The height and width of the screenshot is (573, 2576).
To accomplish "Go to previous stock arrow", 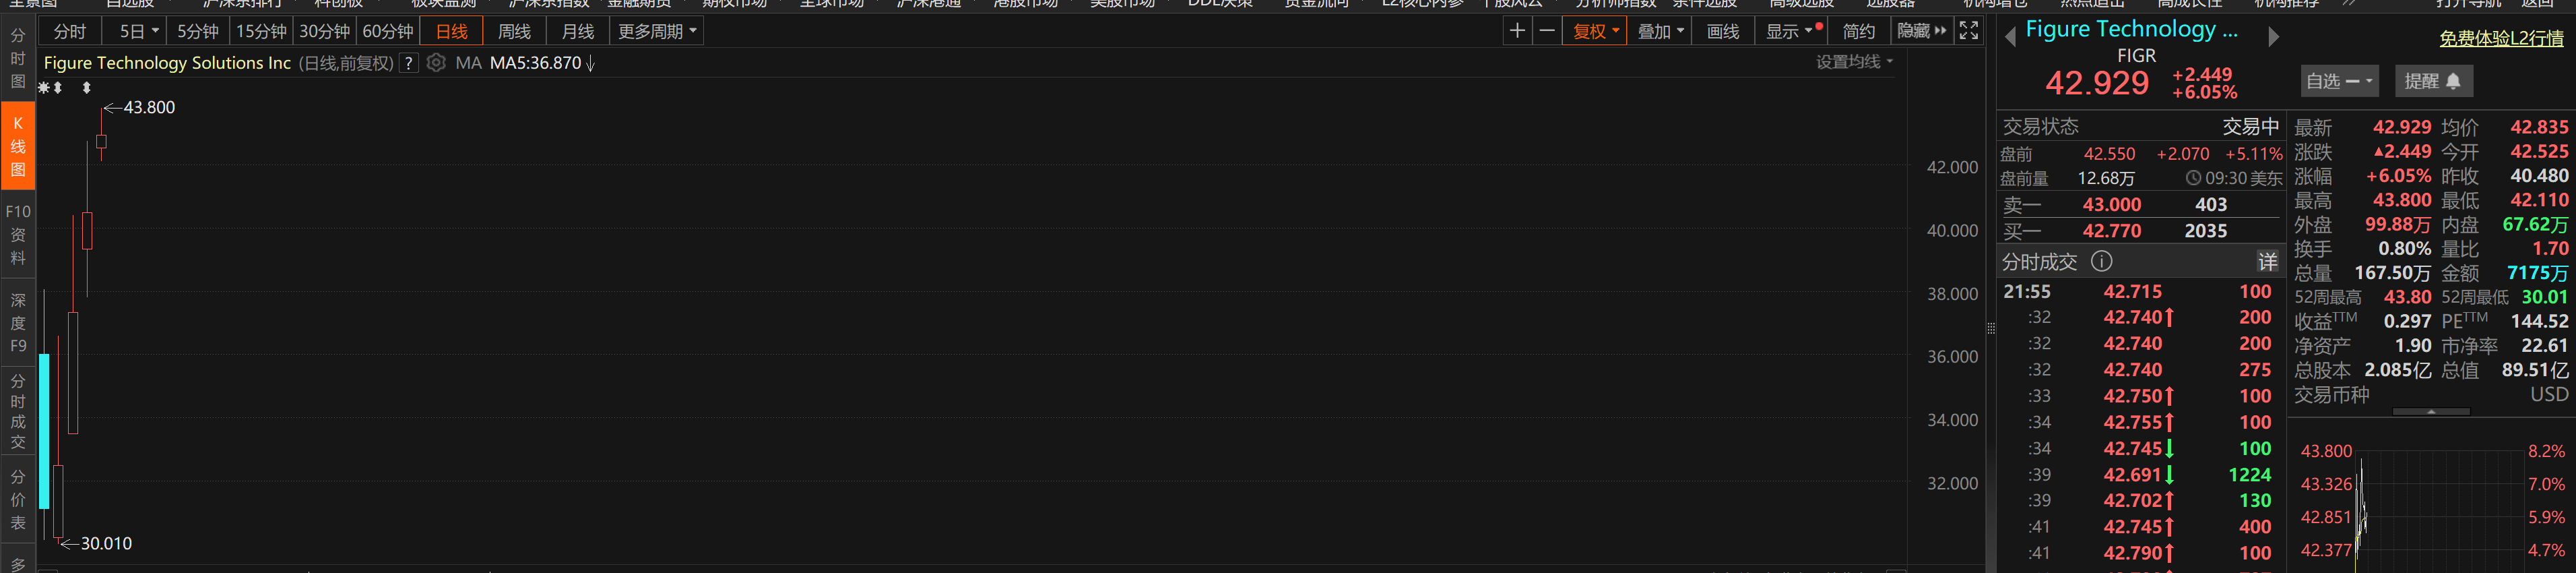I will point(2010,38).
